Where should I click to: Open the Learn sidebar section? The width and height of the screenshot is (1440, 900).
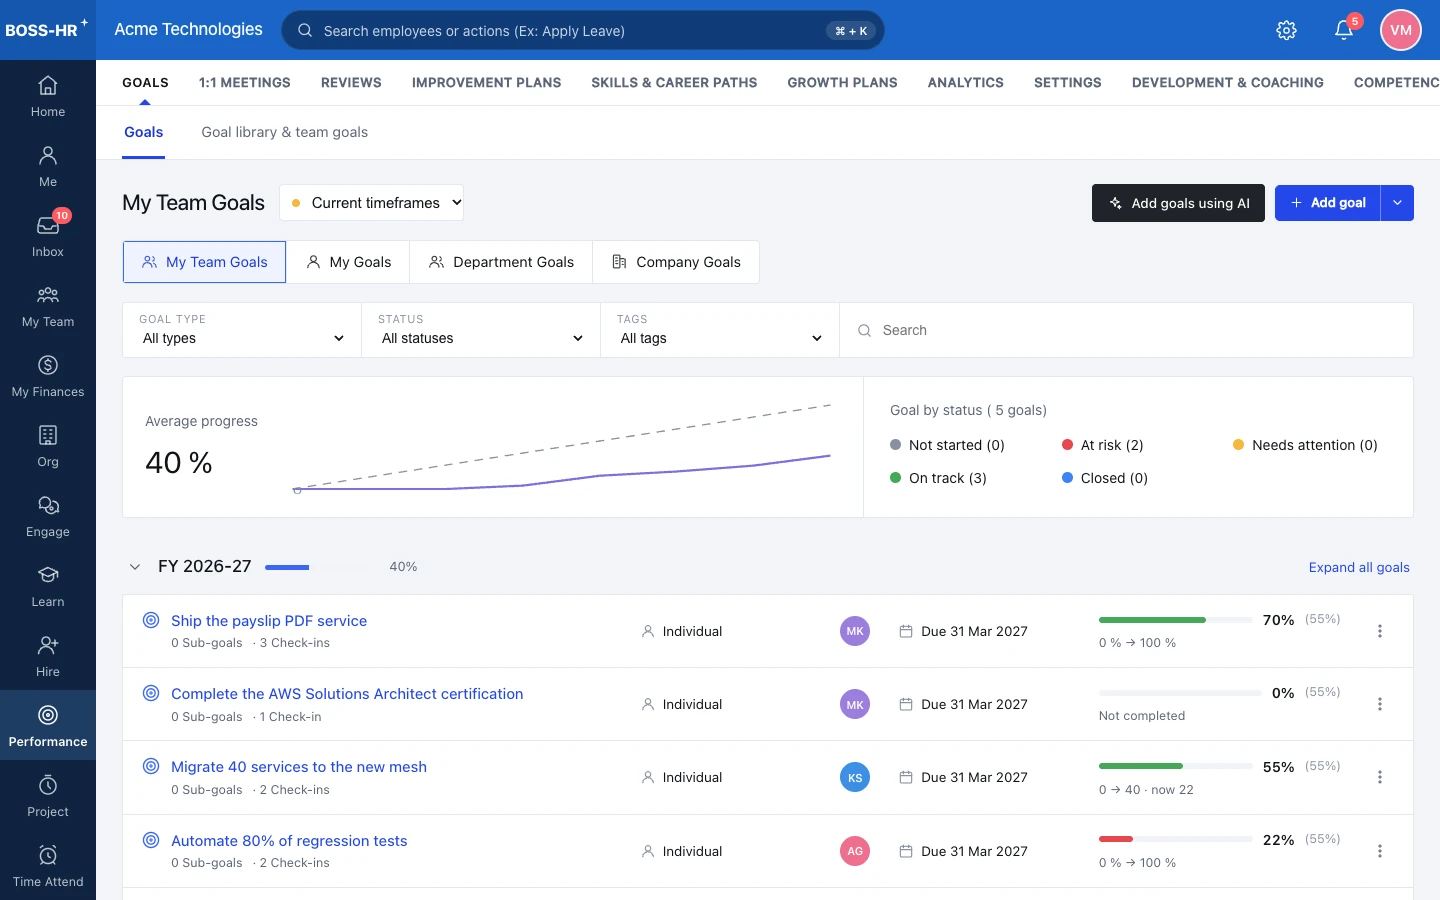[48, 586]
